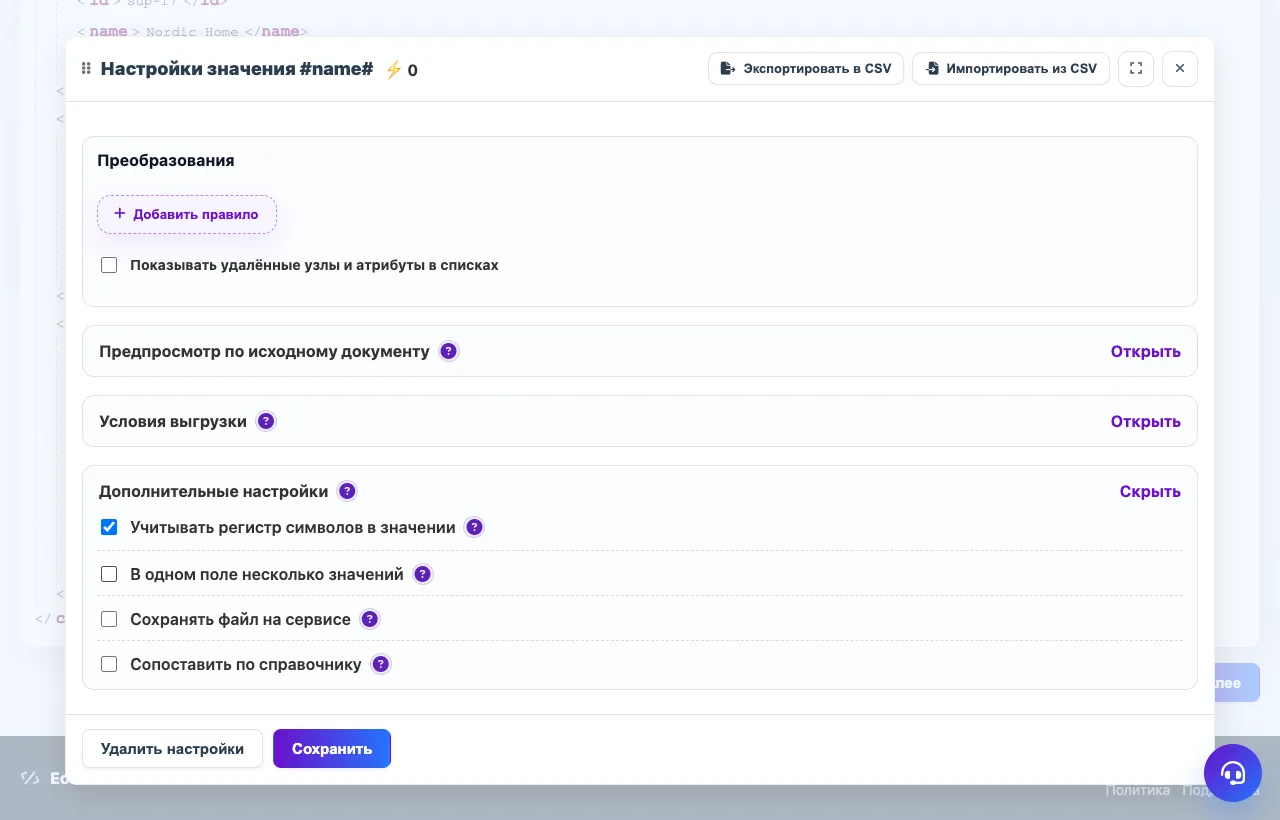Open help for Предпросмотр по исходному документу

click(449, 351)
